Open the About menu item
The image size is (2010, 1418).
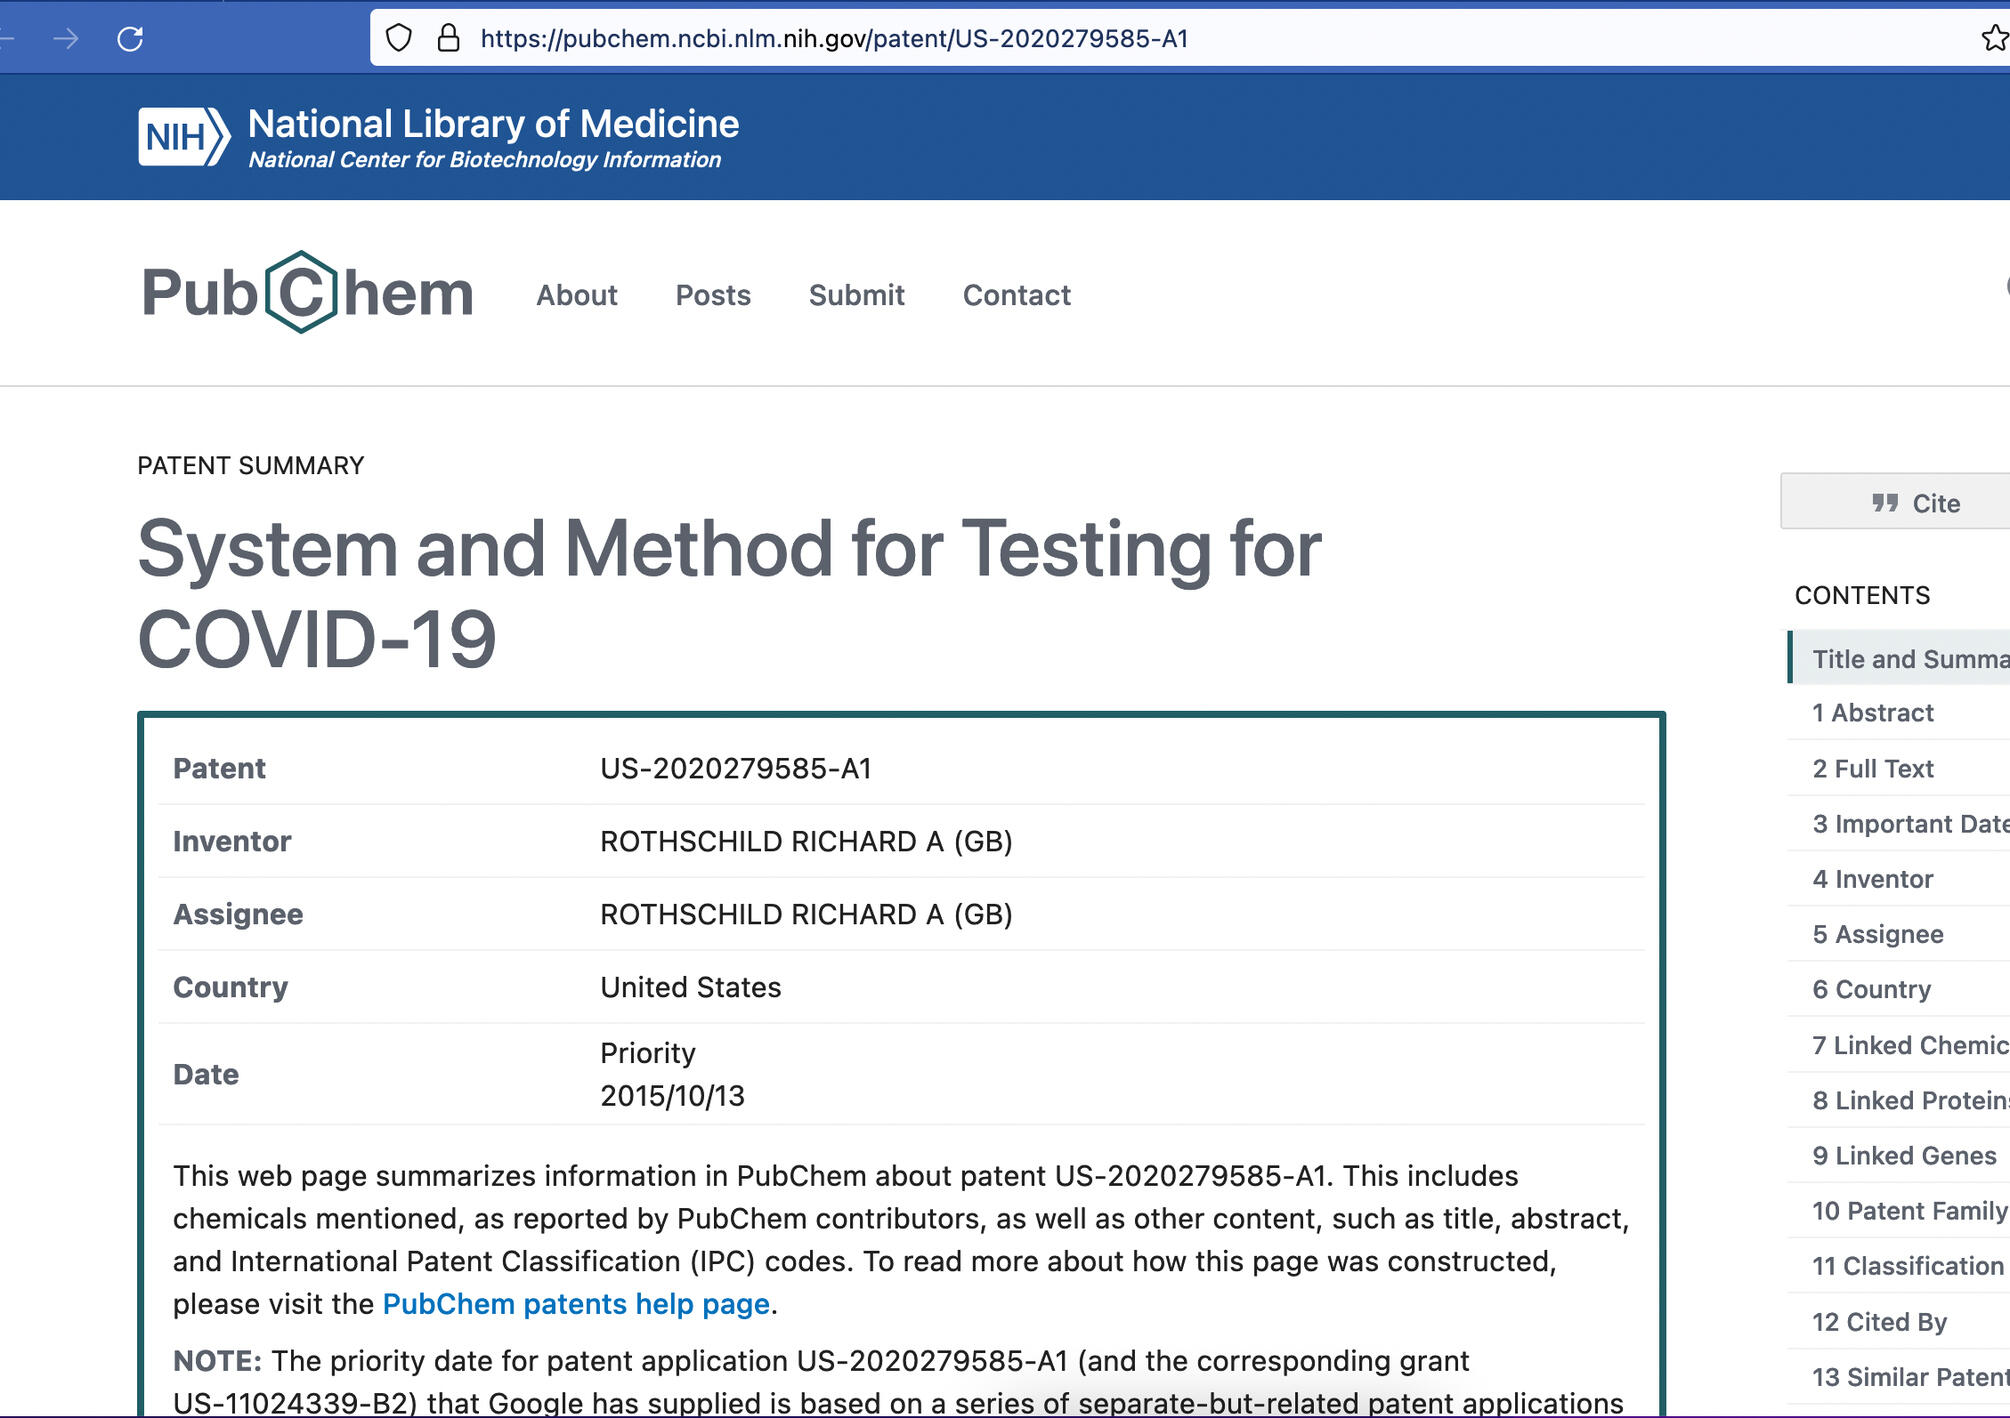(577, 295)
